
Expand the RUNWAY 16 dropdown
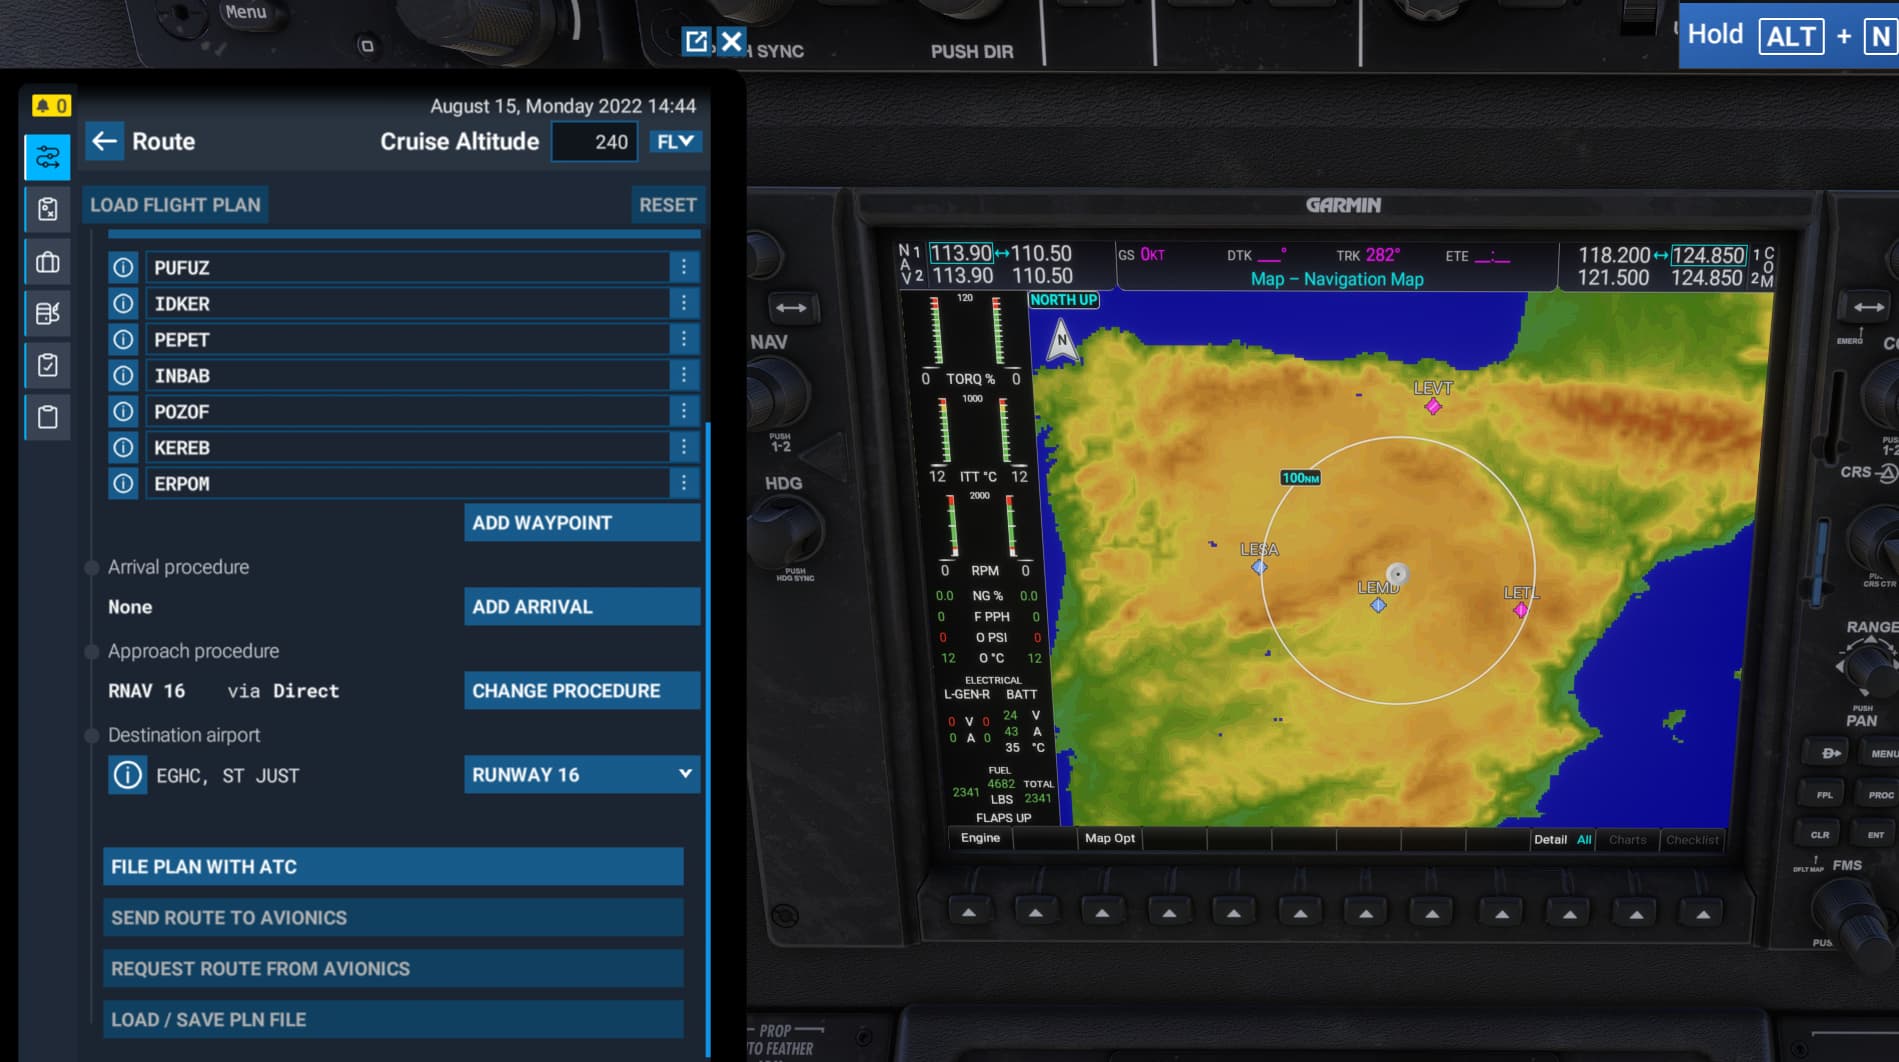click(581, 775)
